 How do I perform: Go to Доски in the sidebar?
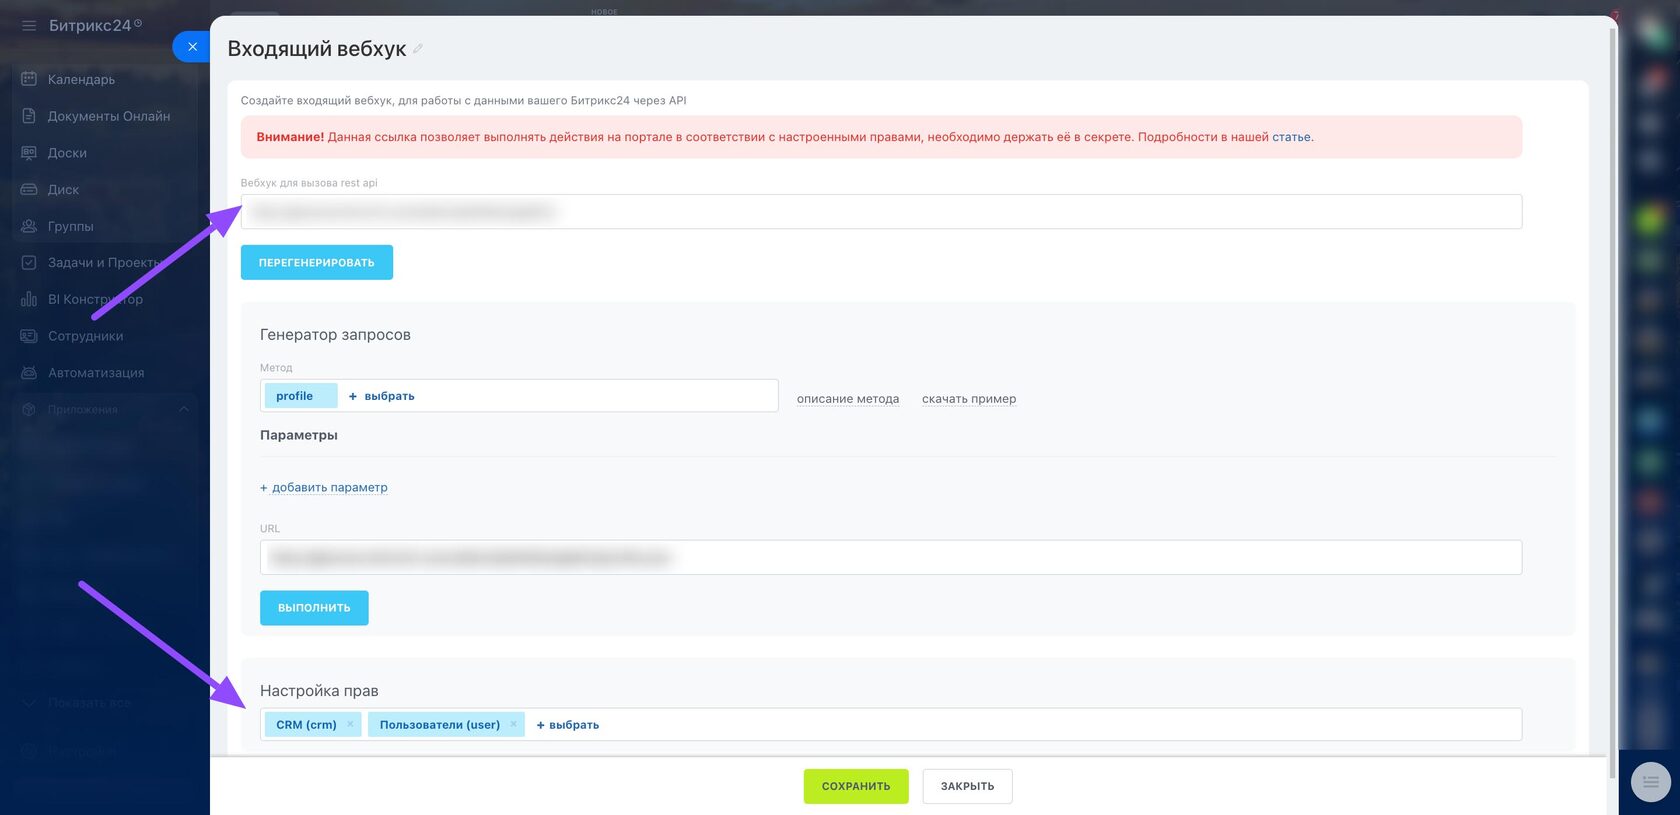(x=67, y=153)
